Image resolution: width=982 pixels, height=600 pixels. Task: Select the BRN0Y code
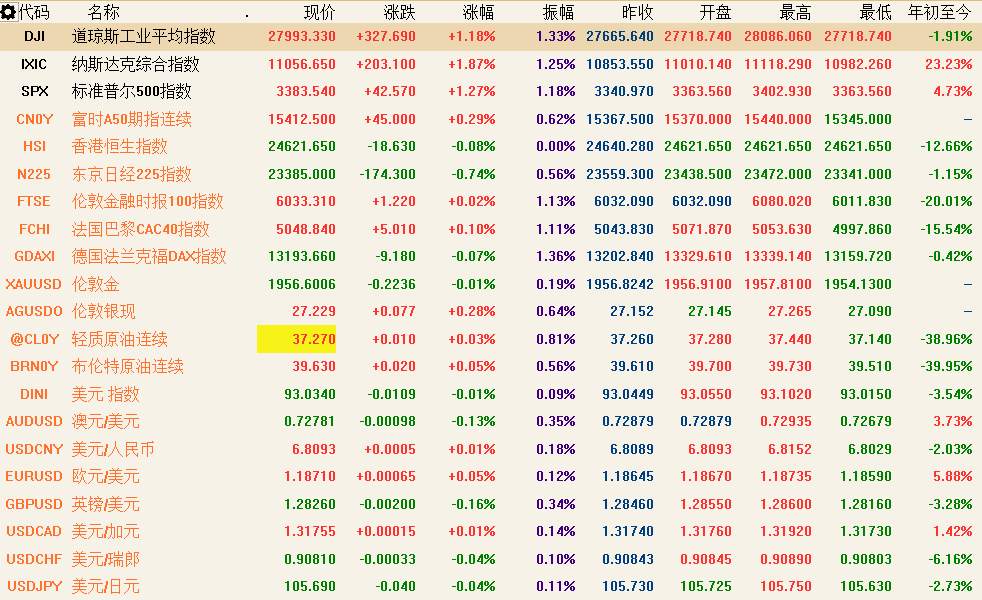tap(34, 366)
